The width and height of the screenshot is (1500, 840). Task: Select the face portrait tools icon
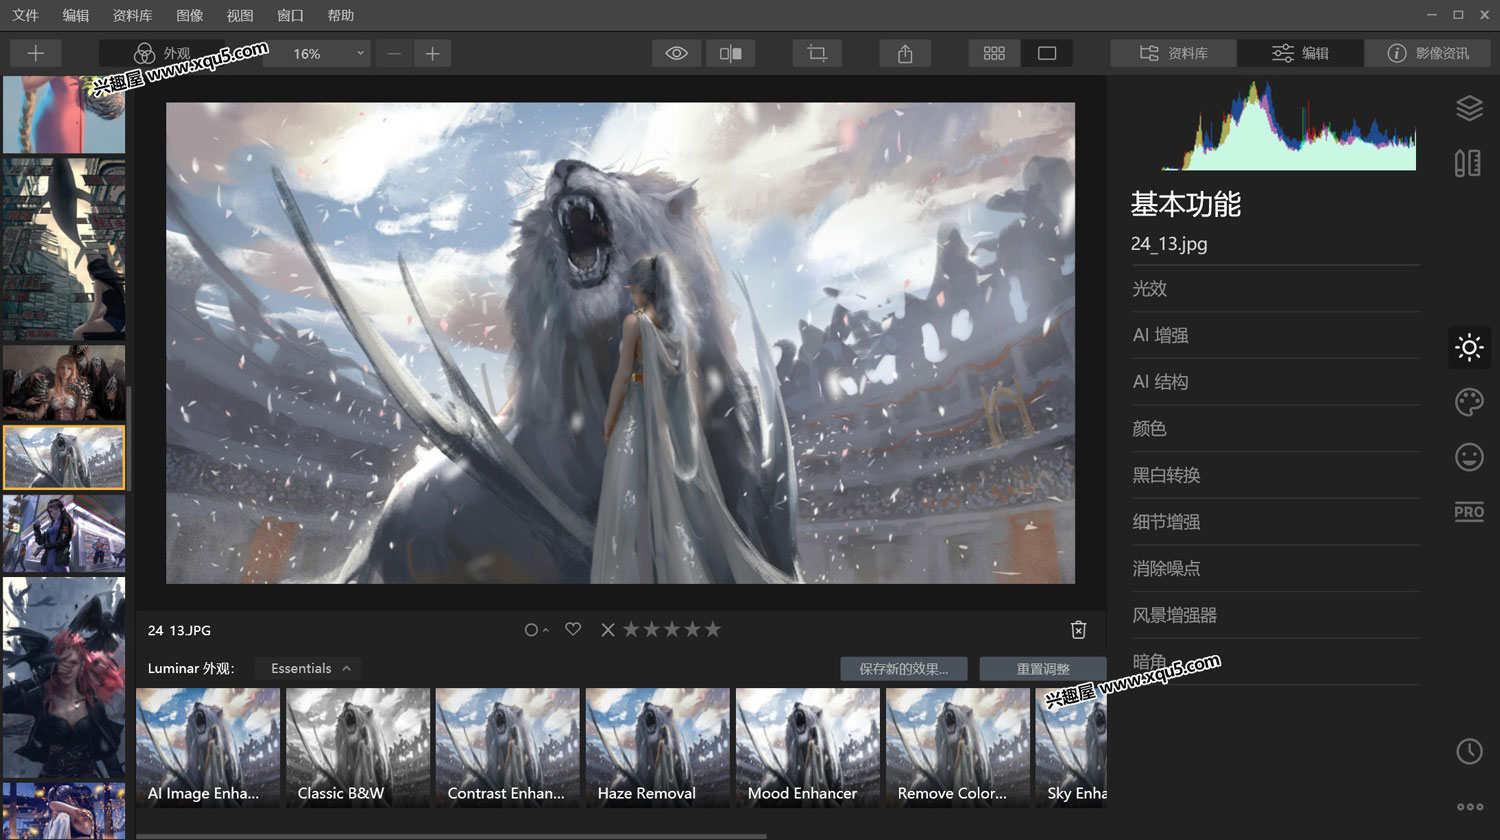tap(1469, 457)
